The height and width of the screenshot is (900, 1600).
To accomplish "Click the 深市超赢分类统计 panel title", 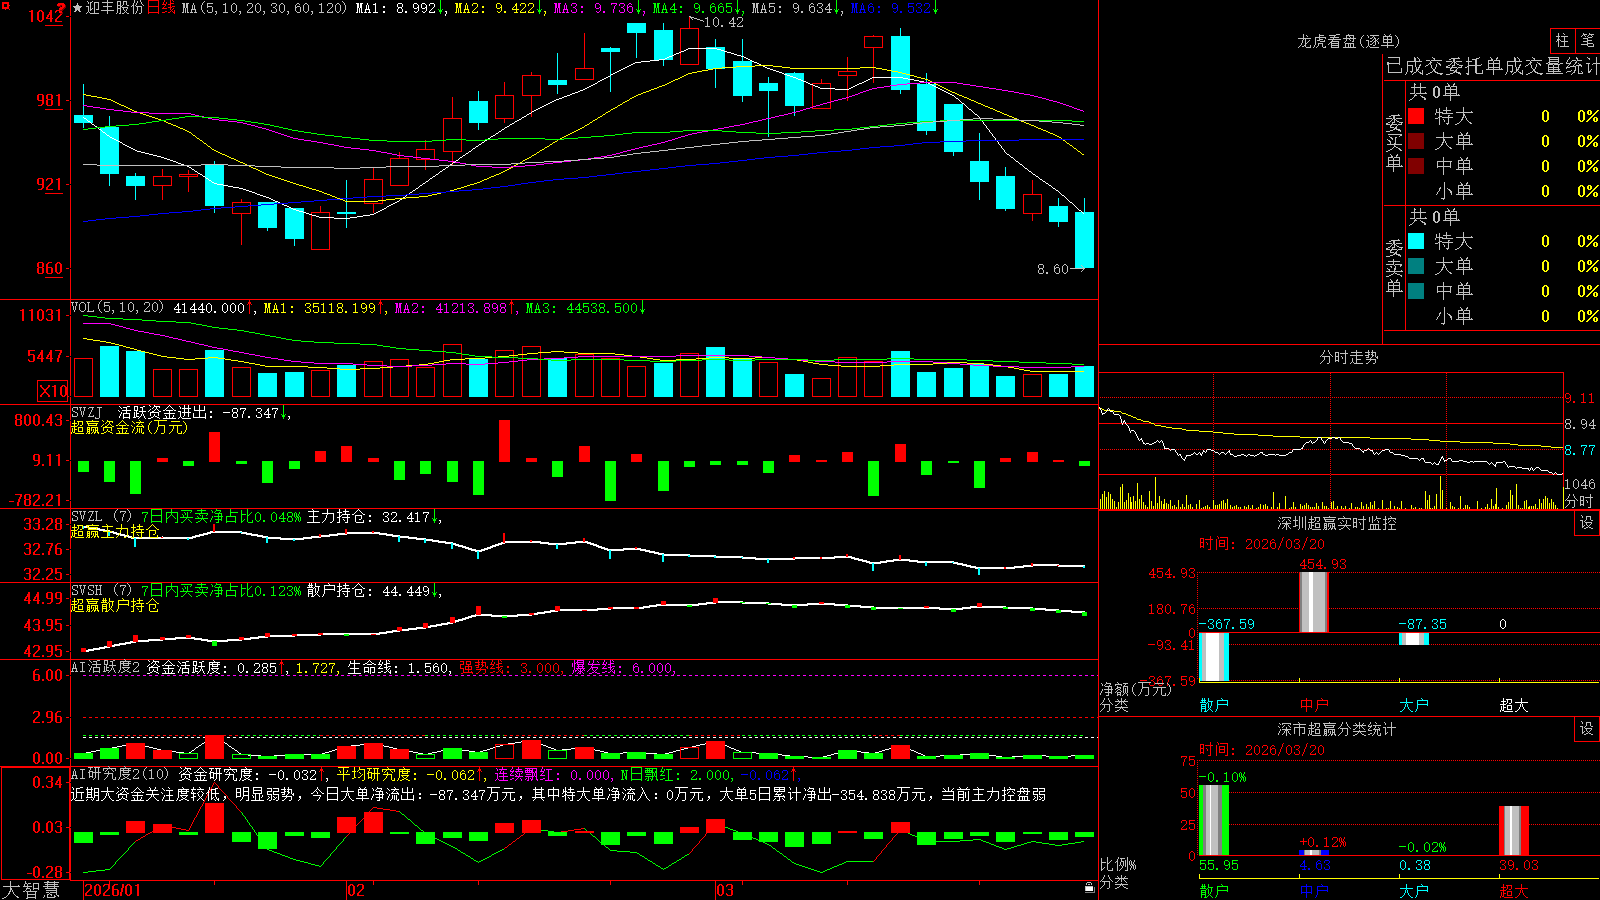I will [x=1337, y=729].
